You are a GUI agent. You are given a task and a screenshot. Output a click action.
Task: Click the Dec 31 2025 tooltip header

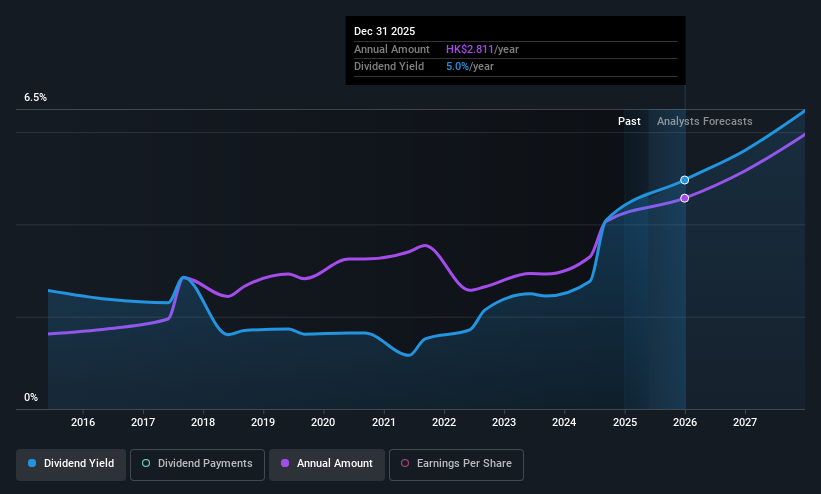384,31
